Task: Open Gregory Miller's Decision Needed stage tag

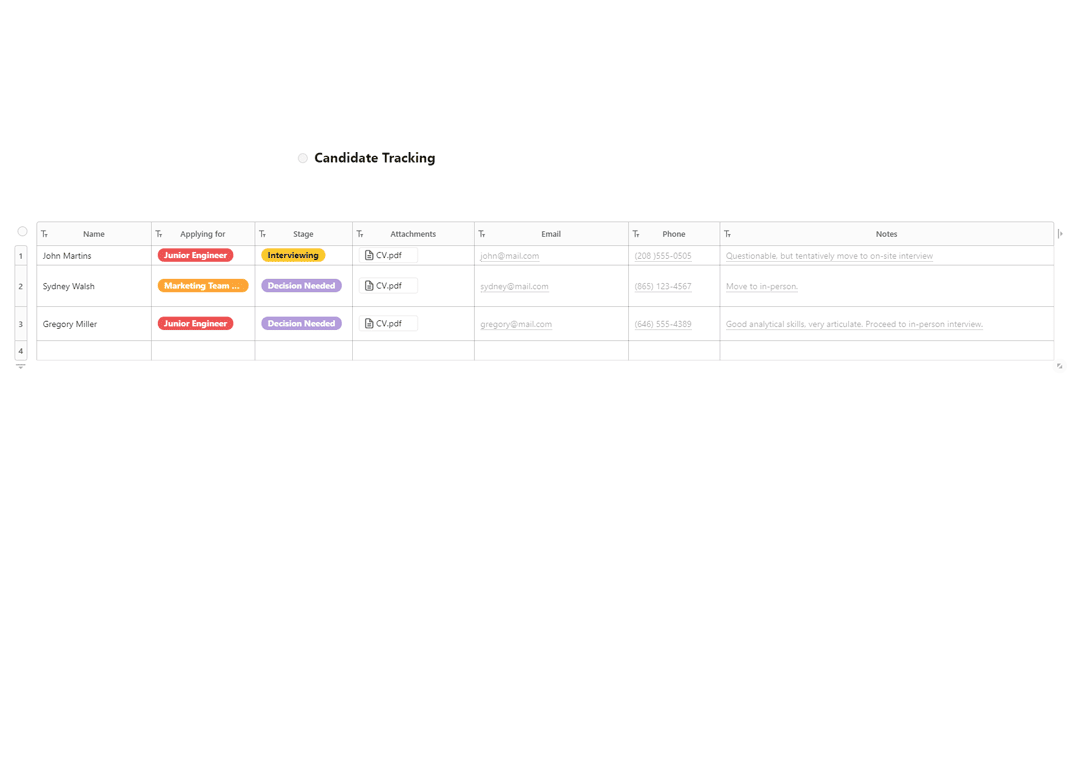Action: (x=301, y=324)
